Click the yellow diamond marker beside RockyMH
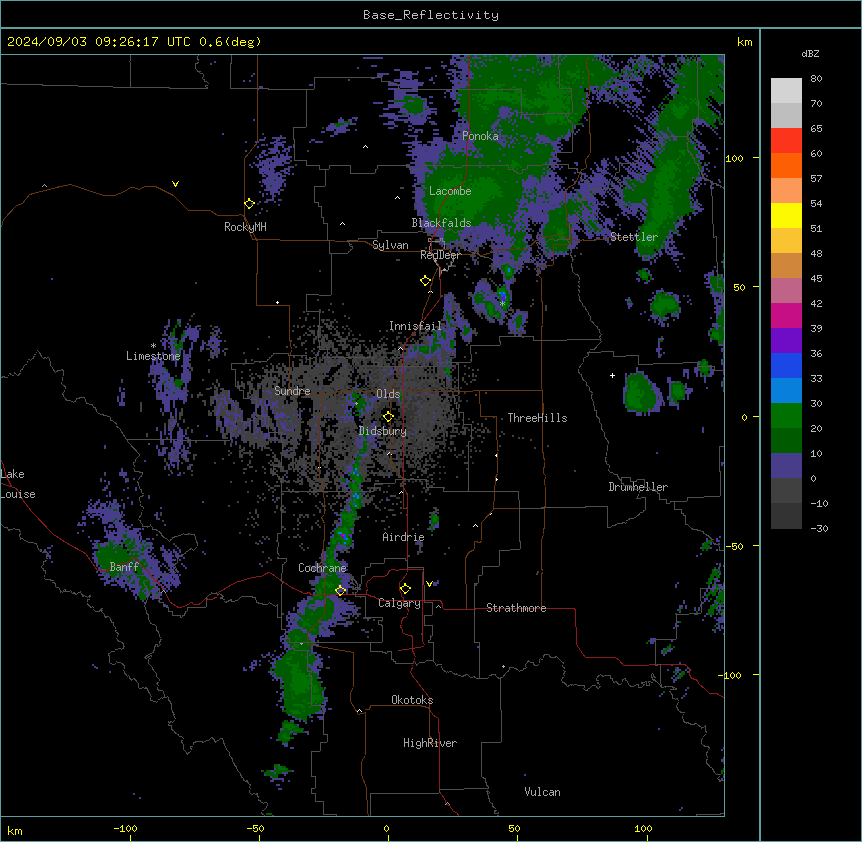Image resolution: width=862 pixels, height=842 pixels. [249, 204]
